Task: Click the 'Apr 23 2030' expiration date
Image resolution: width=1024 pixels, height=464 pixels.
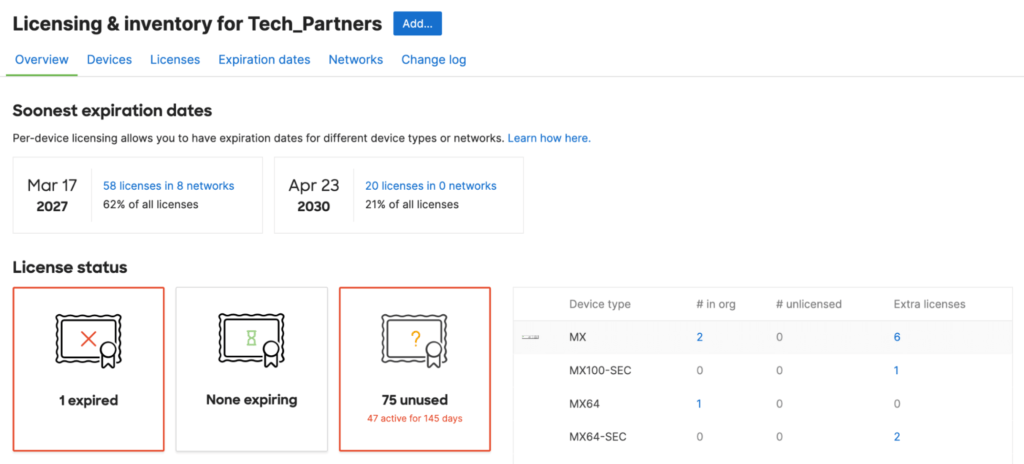Action: [314, 195]
